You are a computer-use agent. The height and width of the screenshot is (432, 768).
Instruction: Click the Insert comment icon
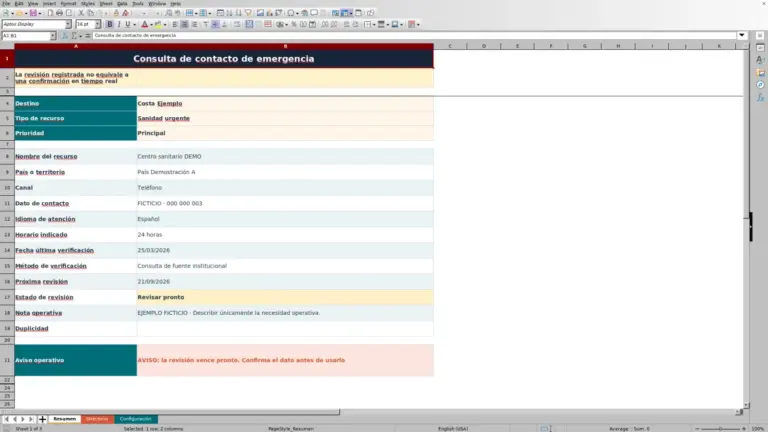314,13
